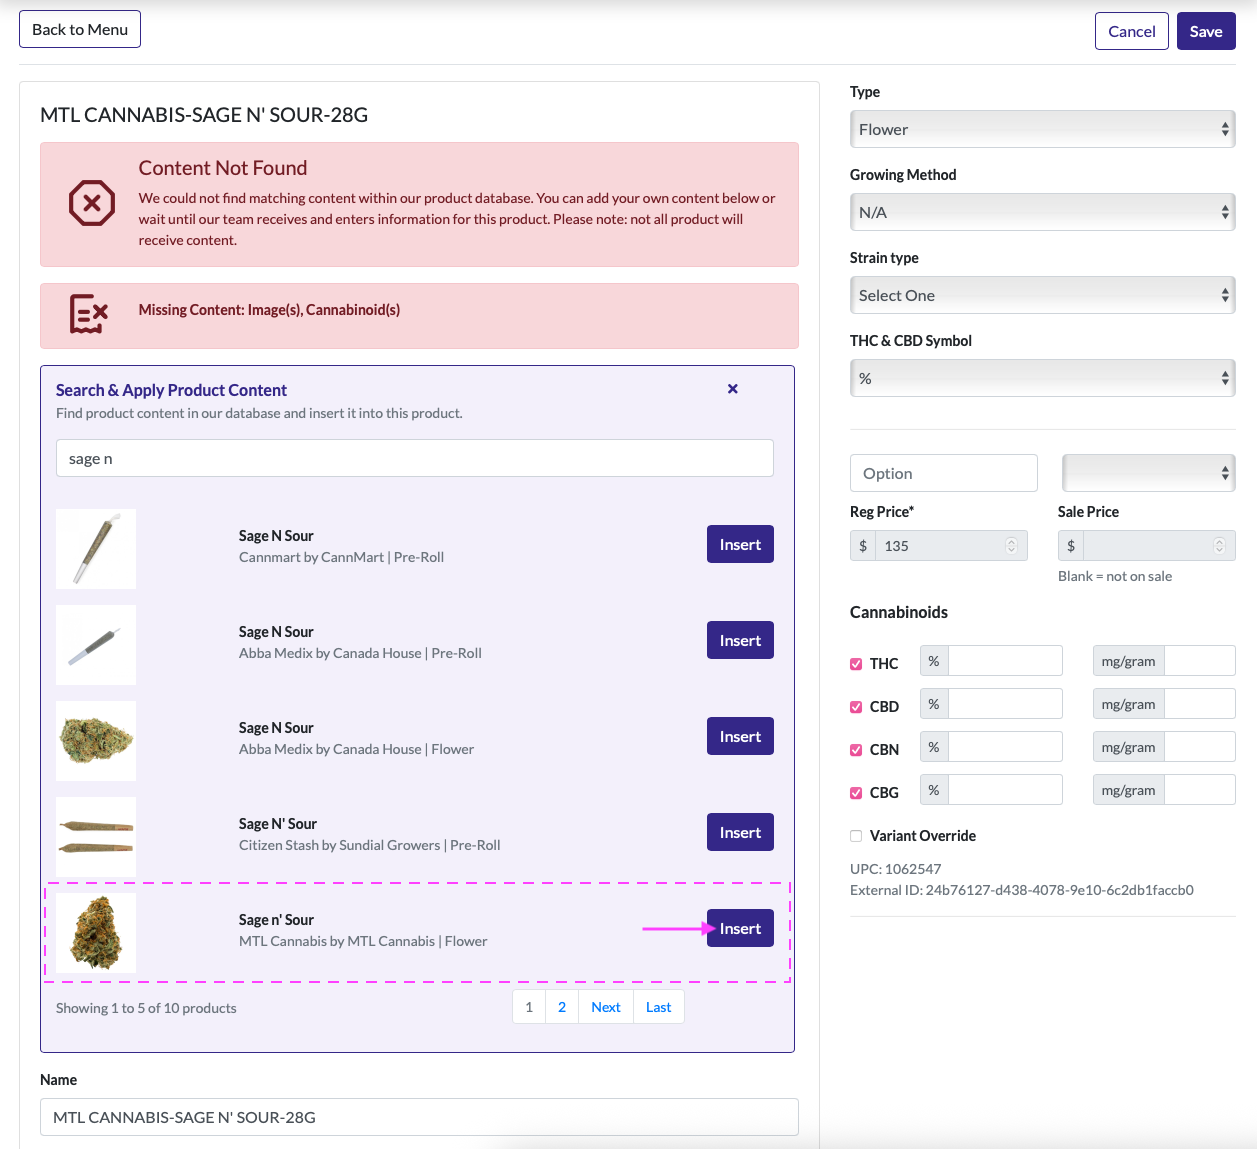Close the Search & Apply Product Content panel
The width and height of the screenshot is (1257, 1149).
pyautogui.click(x=733, y=389)
